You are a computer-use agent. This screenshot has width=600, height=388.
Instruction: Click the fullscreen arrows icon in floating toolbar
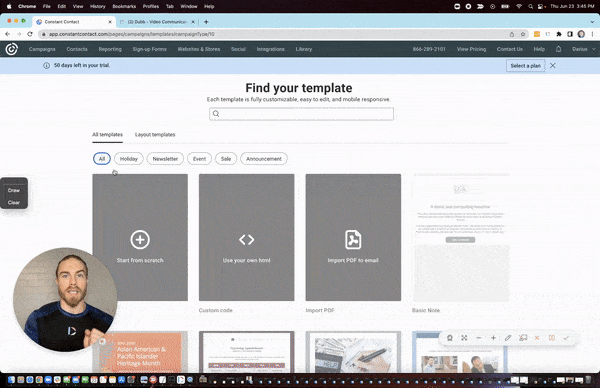(x=464, y=338)
